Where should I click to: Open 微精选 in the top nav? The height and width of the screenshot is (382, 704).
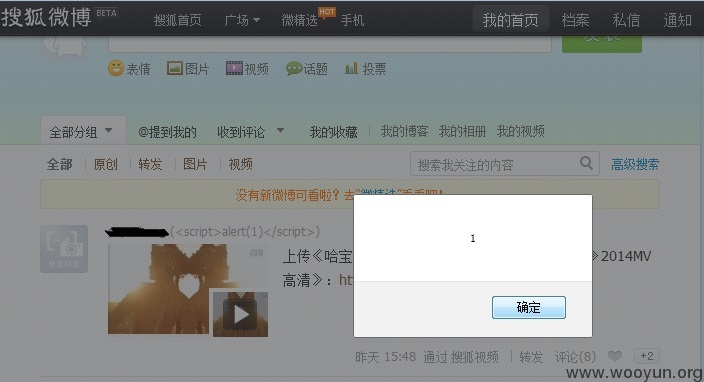299,20
